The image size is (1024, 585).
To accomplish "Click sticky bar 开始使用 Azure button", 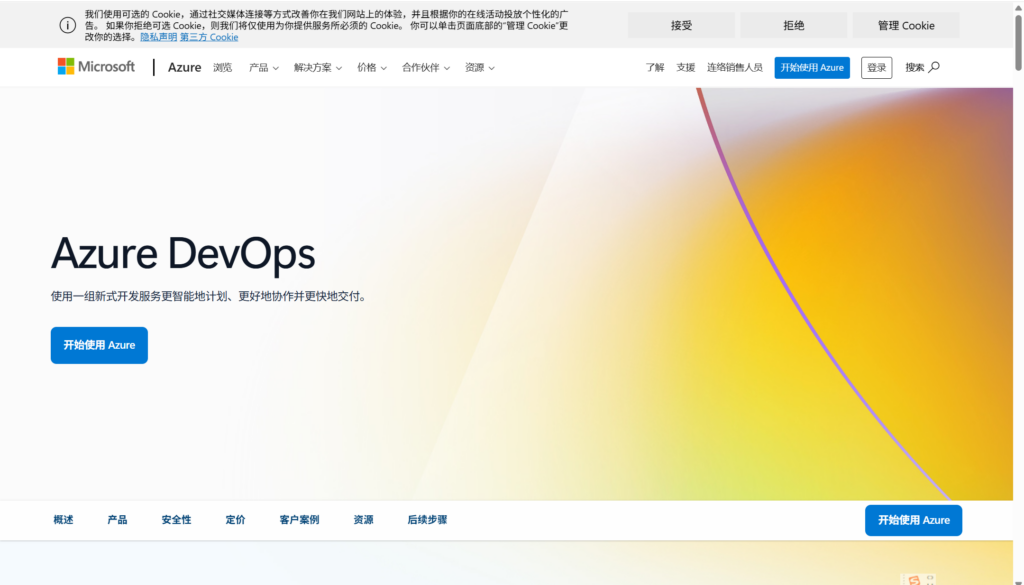I will point(914,520).
